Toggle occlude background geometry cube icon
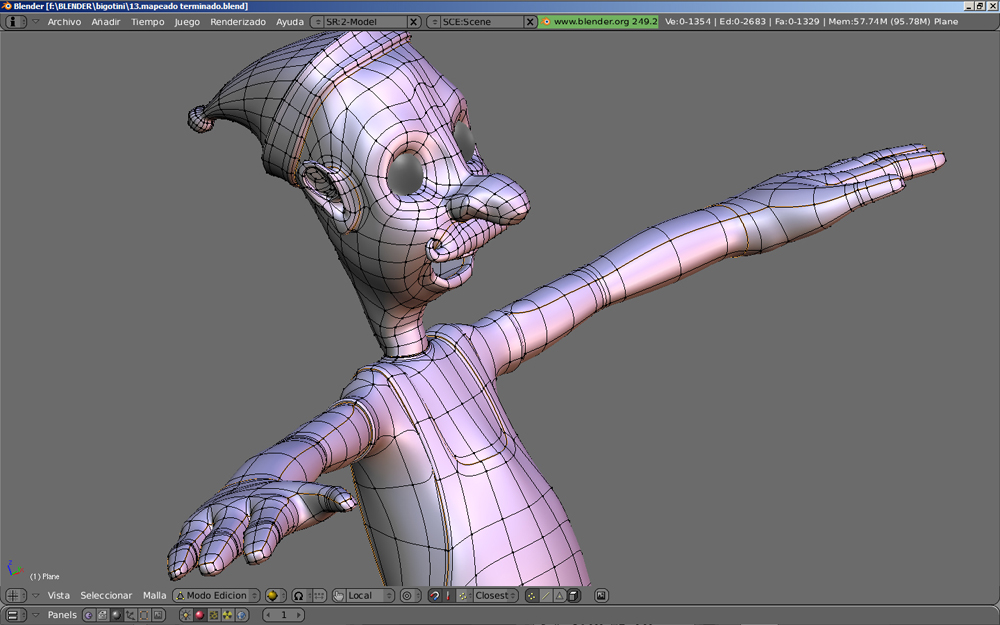Viewport: 1000px width, 625px height. point(574,596)
